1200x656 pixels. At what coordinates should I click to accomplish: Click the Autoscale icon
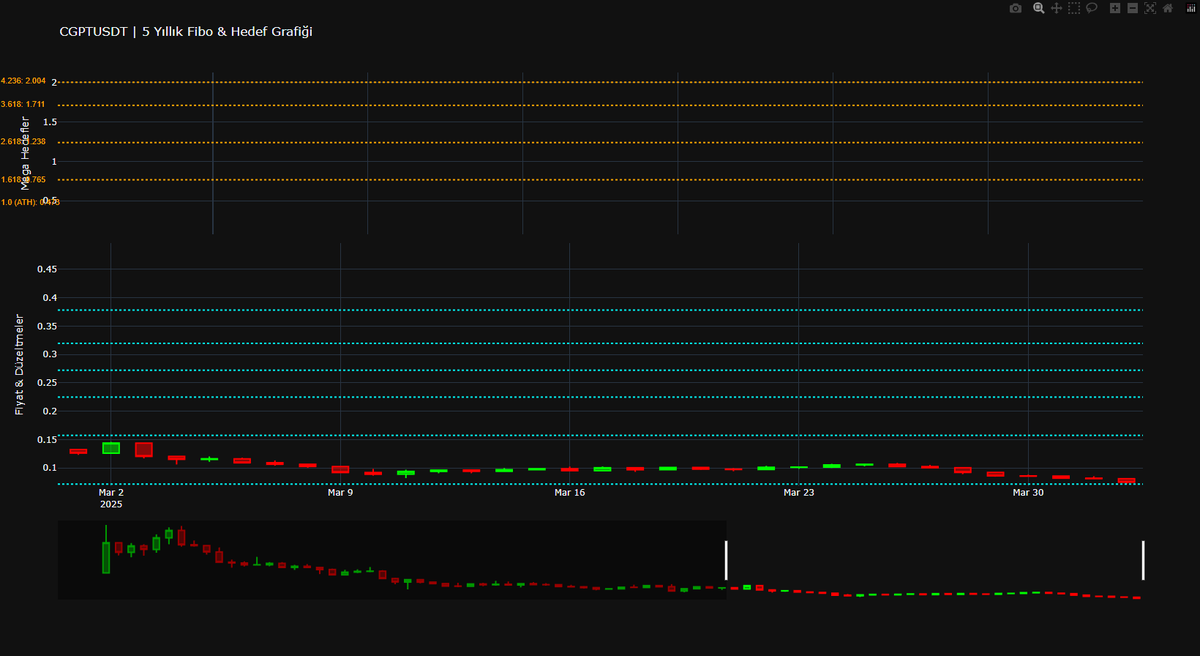[x=1150, y=8]
